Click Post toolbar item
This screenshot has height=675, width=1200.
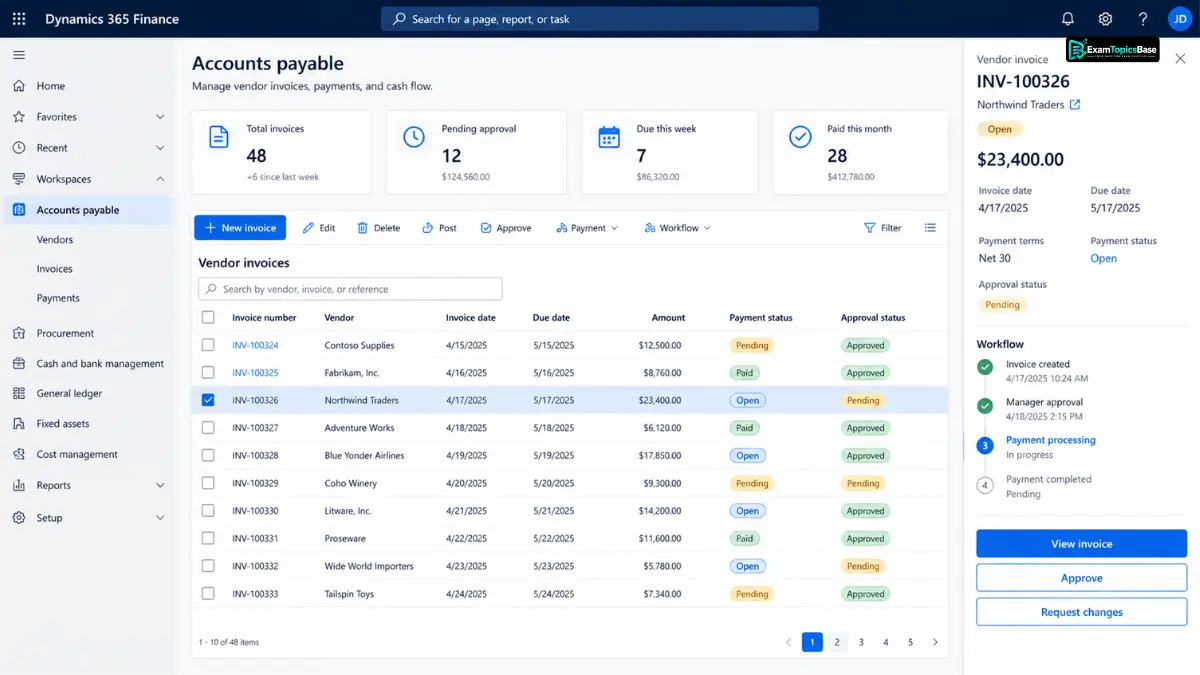pyautogui.click(x=439, y=228)
